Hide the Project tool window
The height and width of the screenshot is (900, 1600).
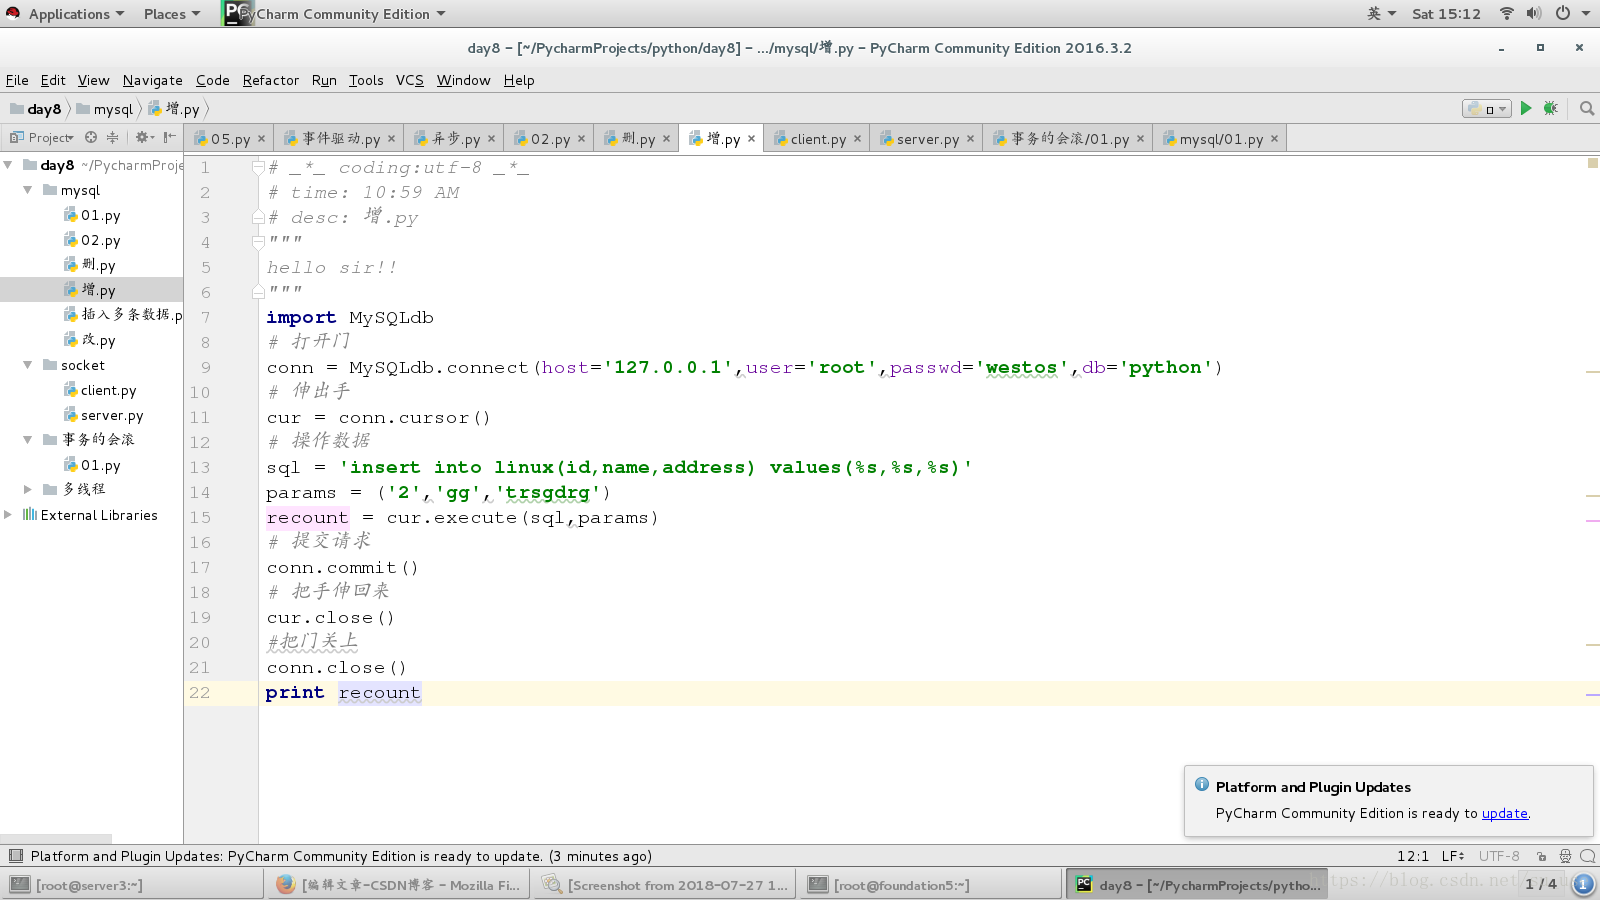(x=170, y=137)
